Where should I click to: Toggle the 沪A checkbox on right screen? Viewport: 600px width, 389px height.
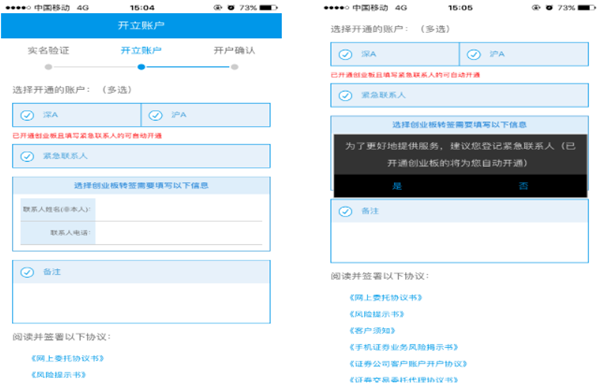(473, 54)
